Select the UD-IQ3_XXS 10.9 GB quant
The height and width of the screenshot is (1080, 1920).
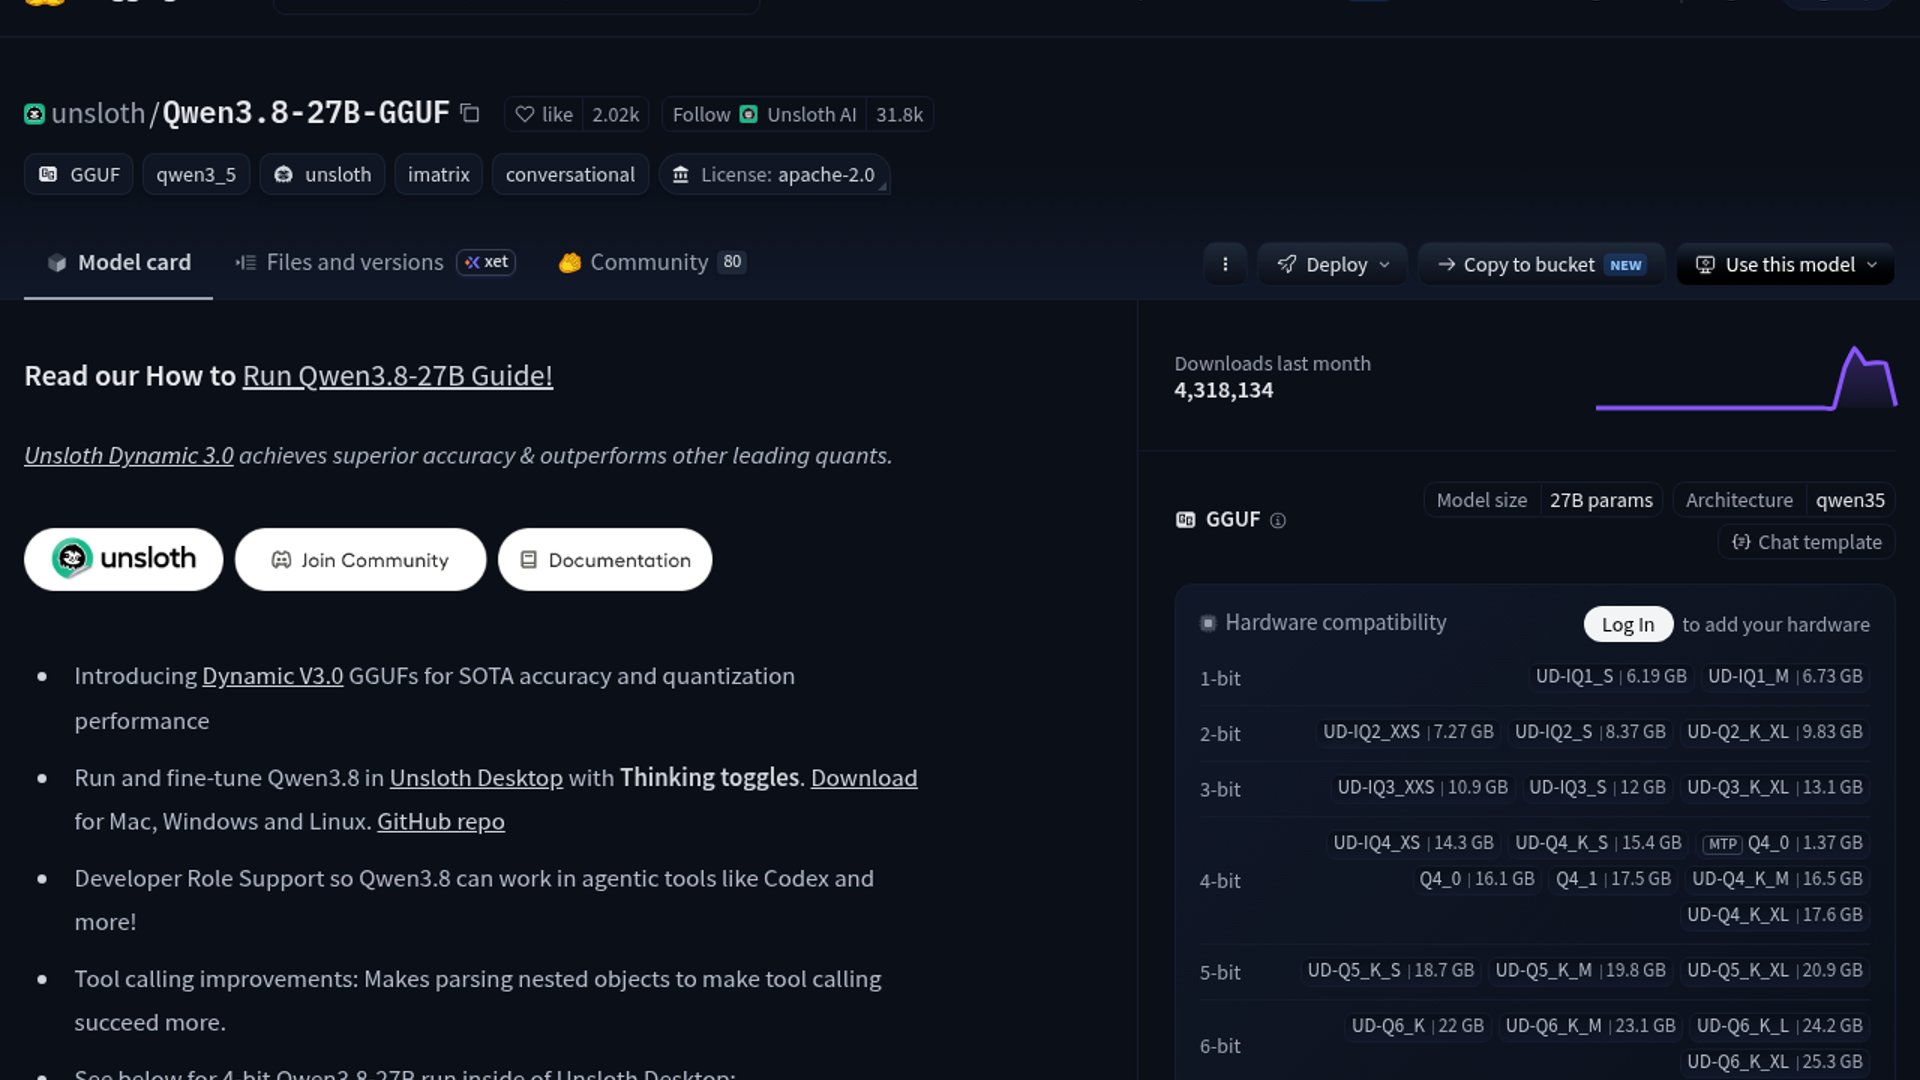[1422, 788]
